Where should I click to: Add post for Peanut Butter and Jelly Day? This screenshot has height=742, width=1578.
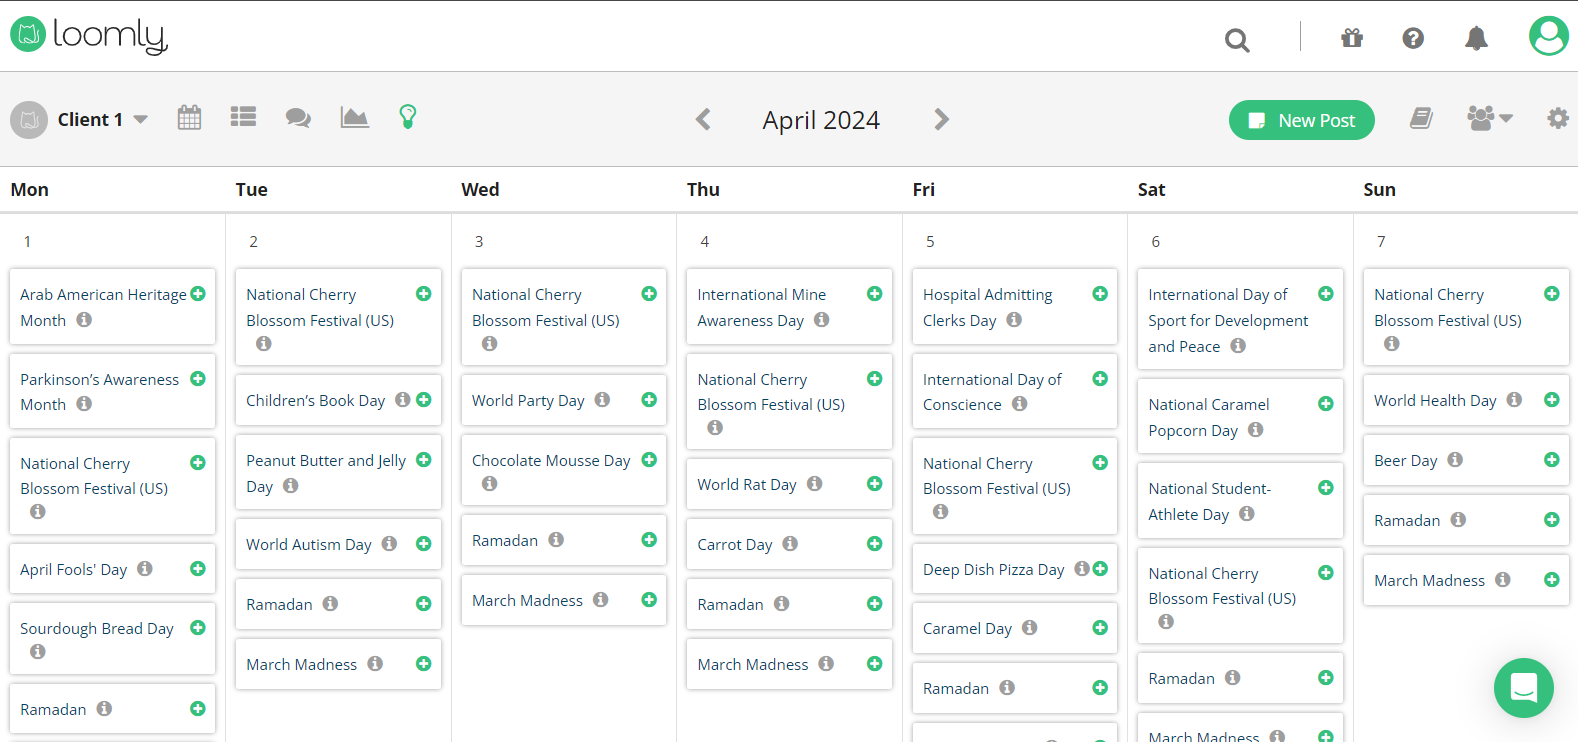point(424,460)
